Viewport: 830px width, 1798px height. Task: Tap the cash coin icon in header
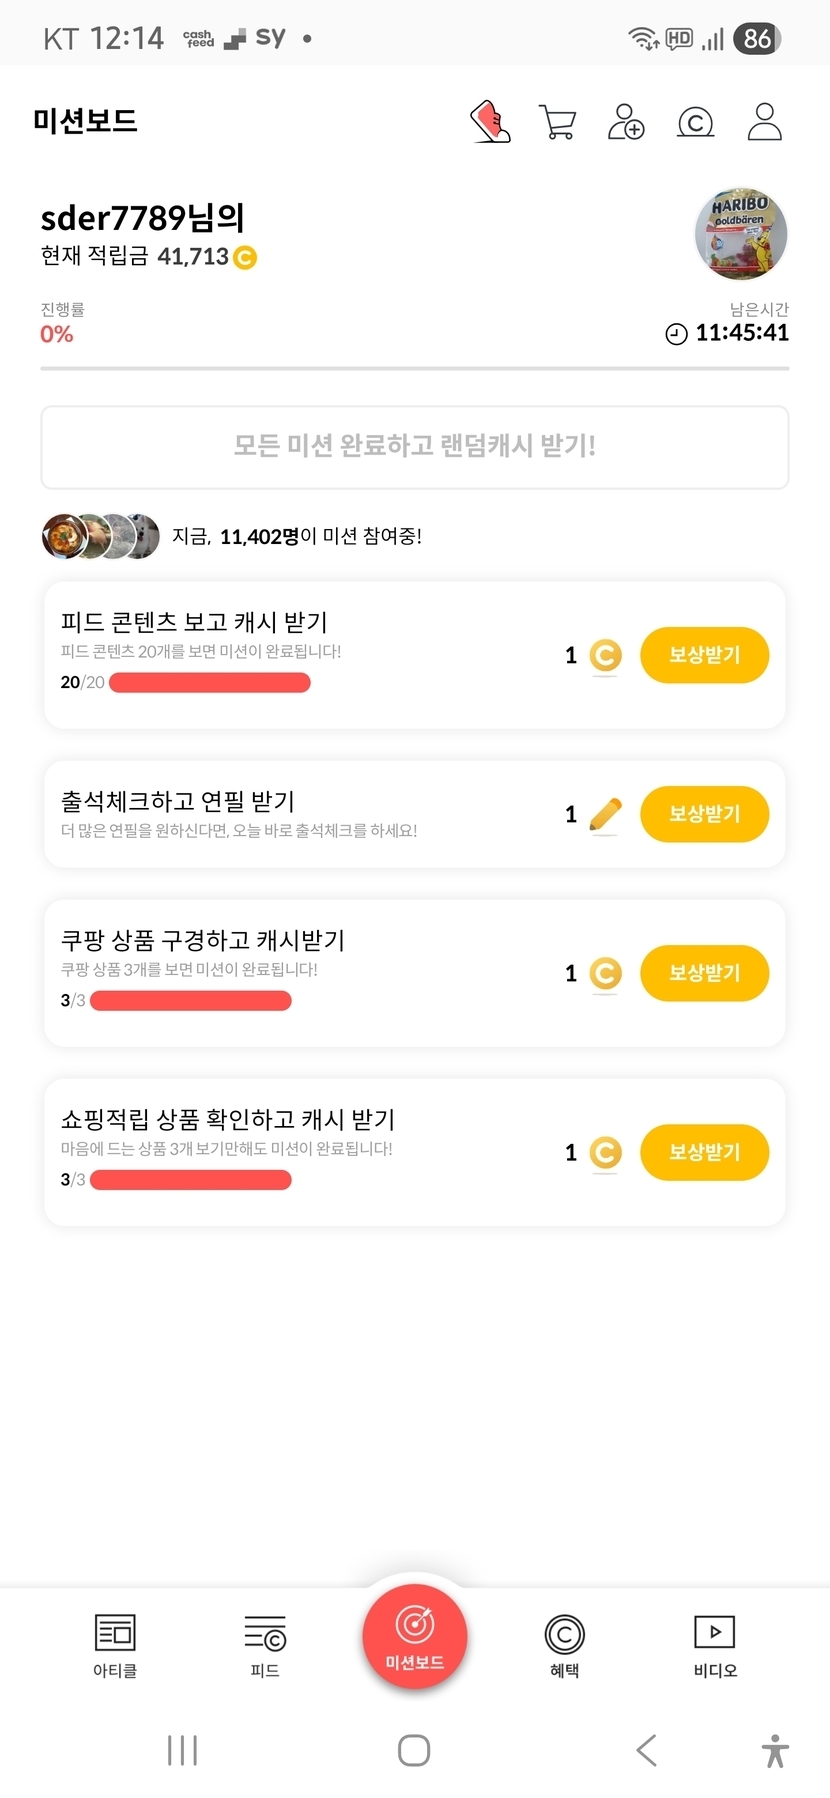click(x=696, y=123)
